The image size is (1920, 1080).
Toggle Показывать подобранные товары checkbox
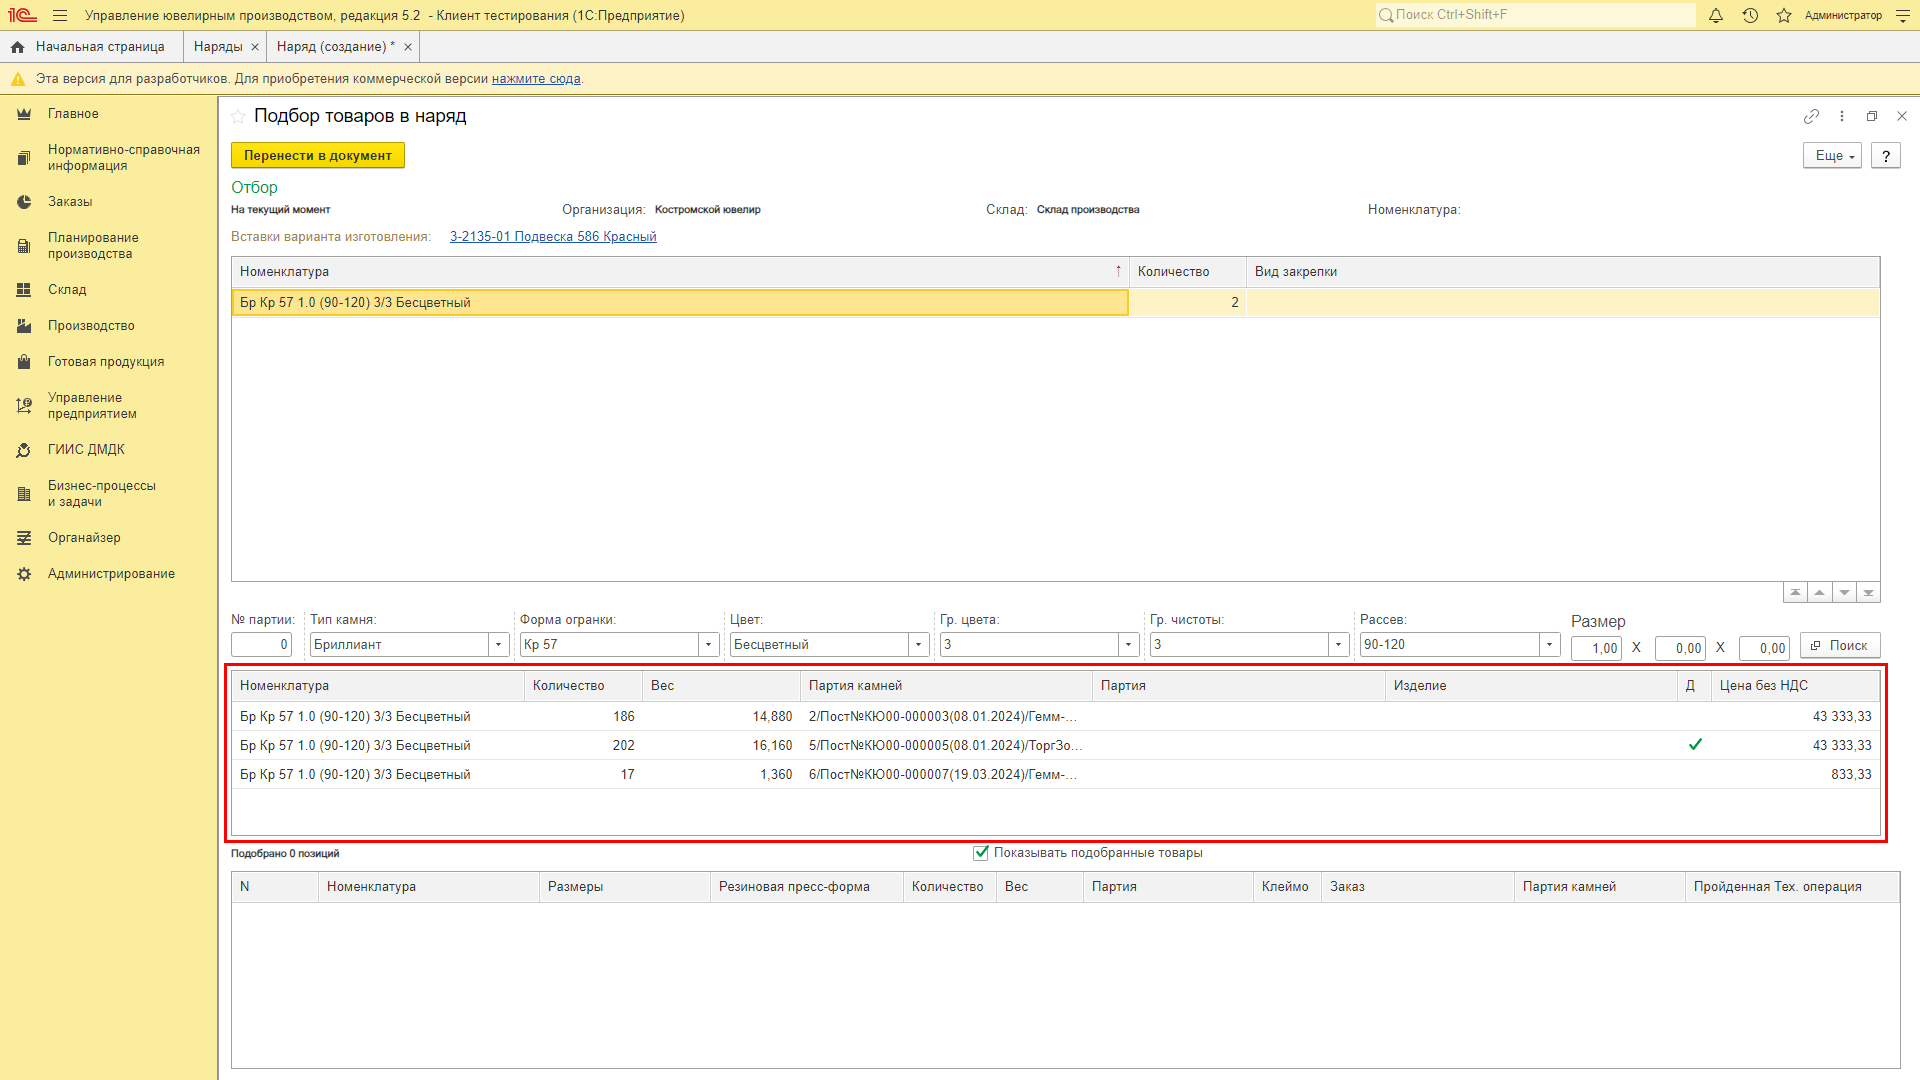tap(981, 853)
